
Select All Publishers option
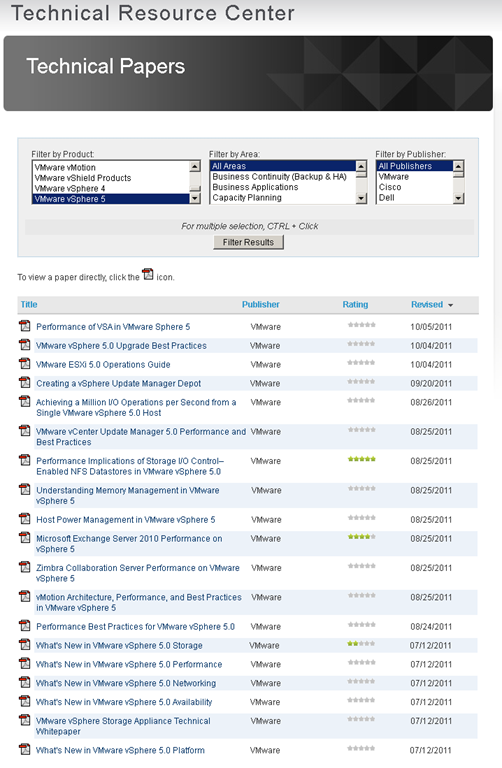[415, 166]
